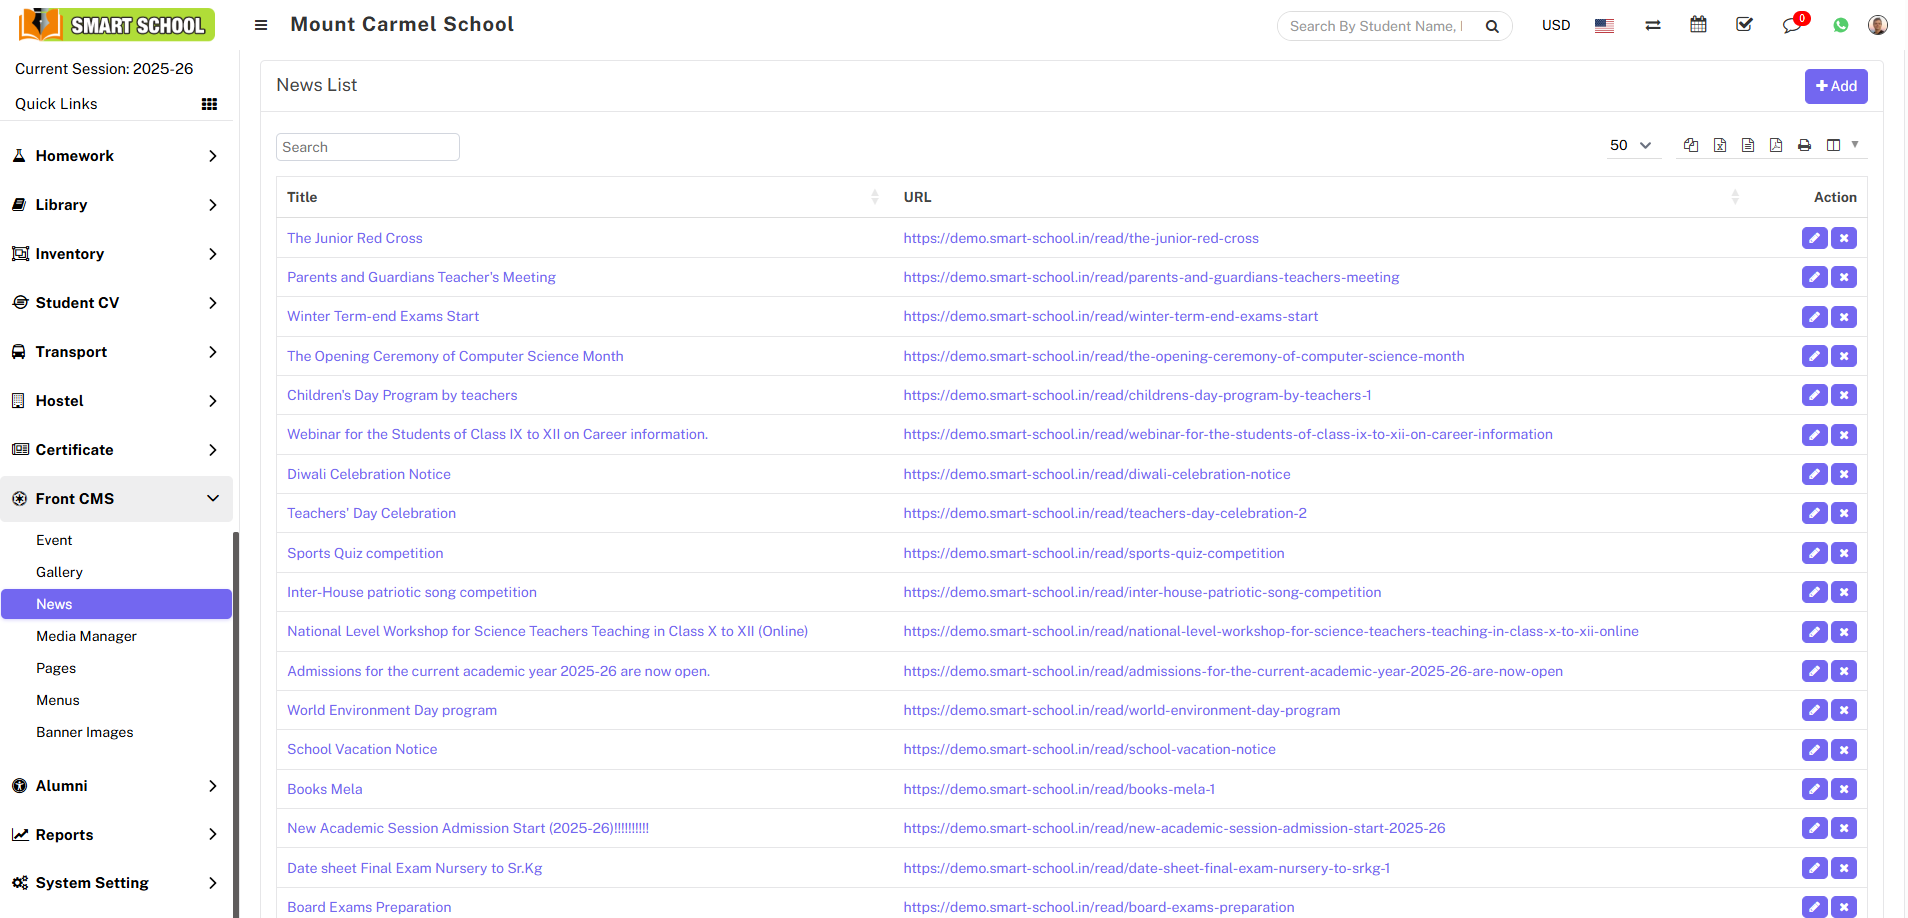1908x918 pixels.
Task: Collapse the Front CMS section
Action: click(x=117, y=498)
